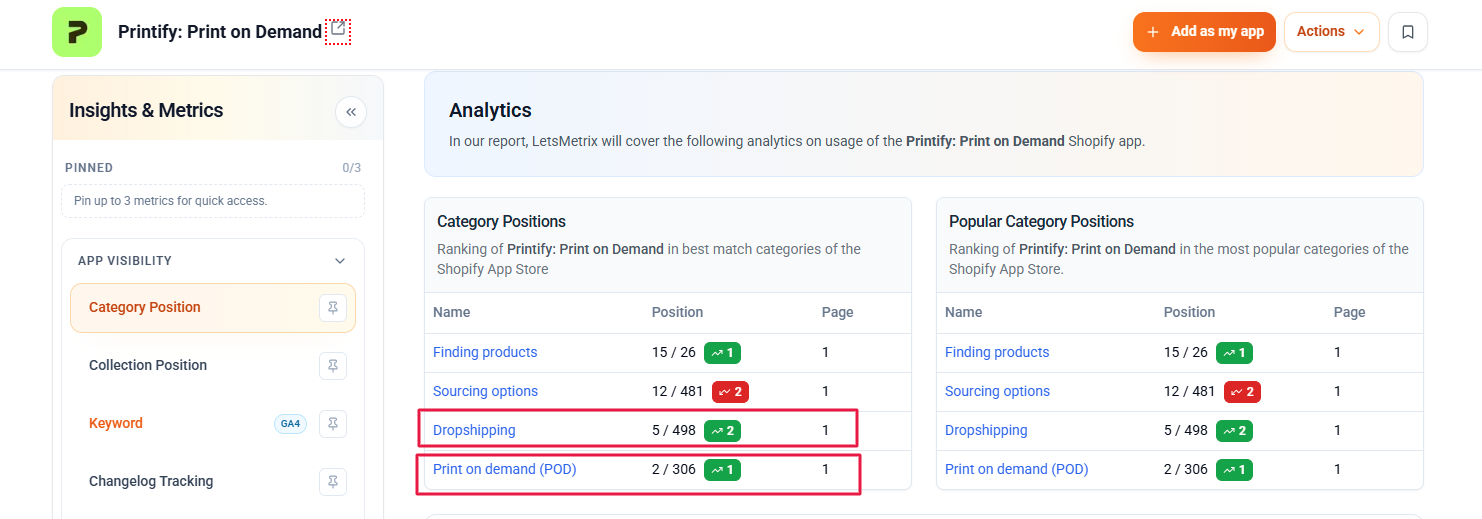The image size is (1482, 519).
Task: Click red trend badge for Sourcing options in Category Positions
Action: (x=730, y=392)
